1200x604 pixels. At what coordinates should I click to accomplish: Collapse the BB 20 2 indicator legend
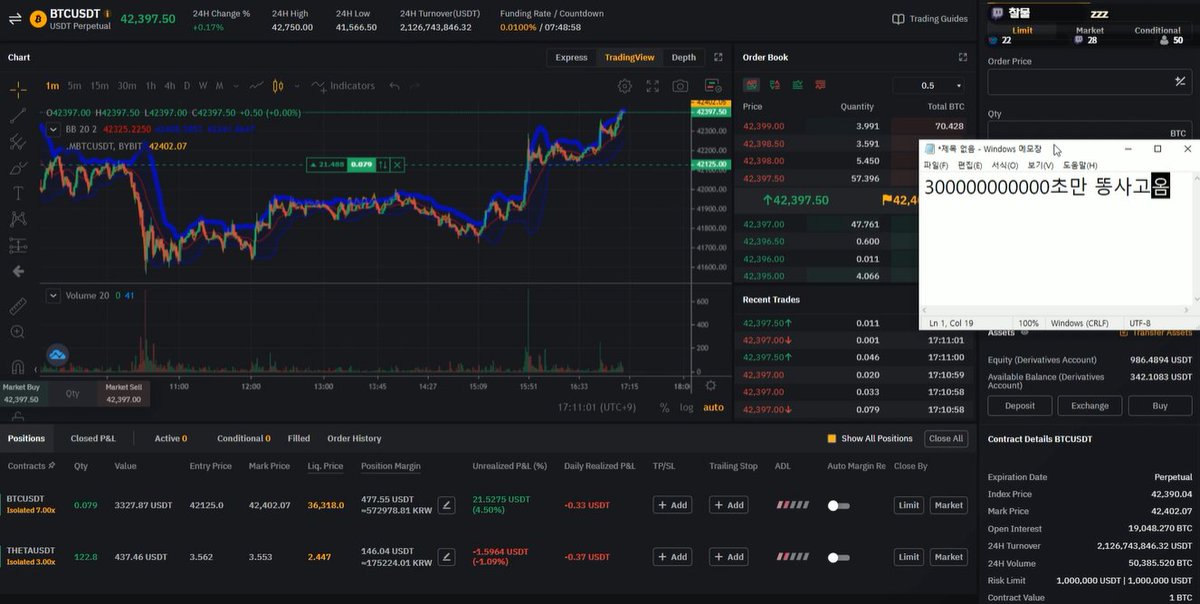54,128
